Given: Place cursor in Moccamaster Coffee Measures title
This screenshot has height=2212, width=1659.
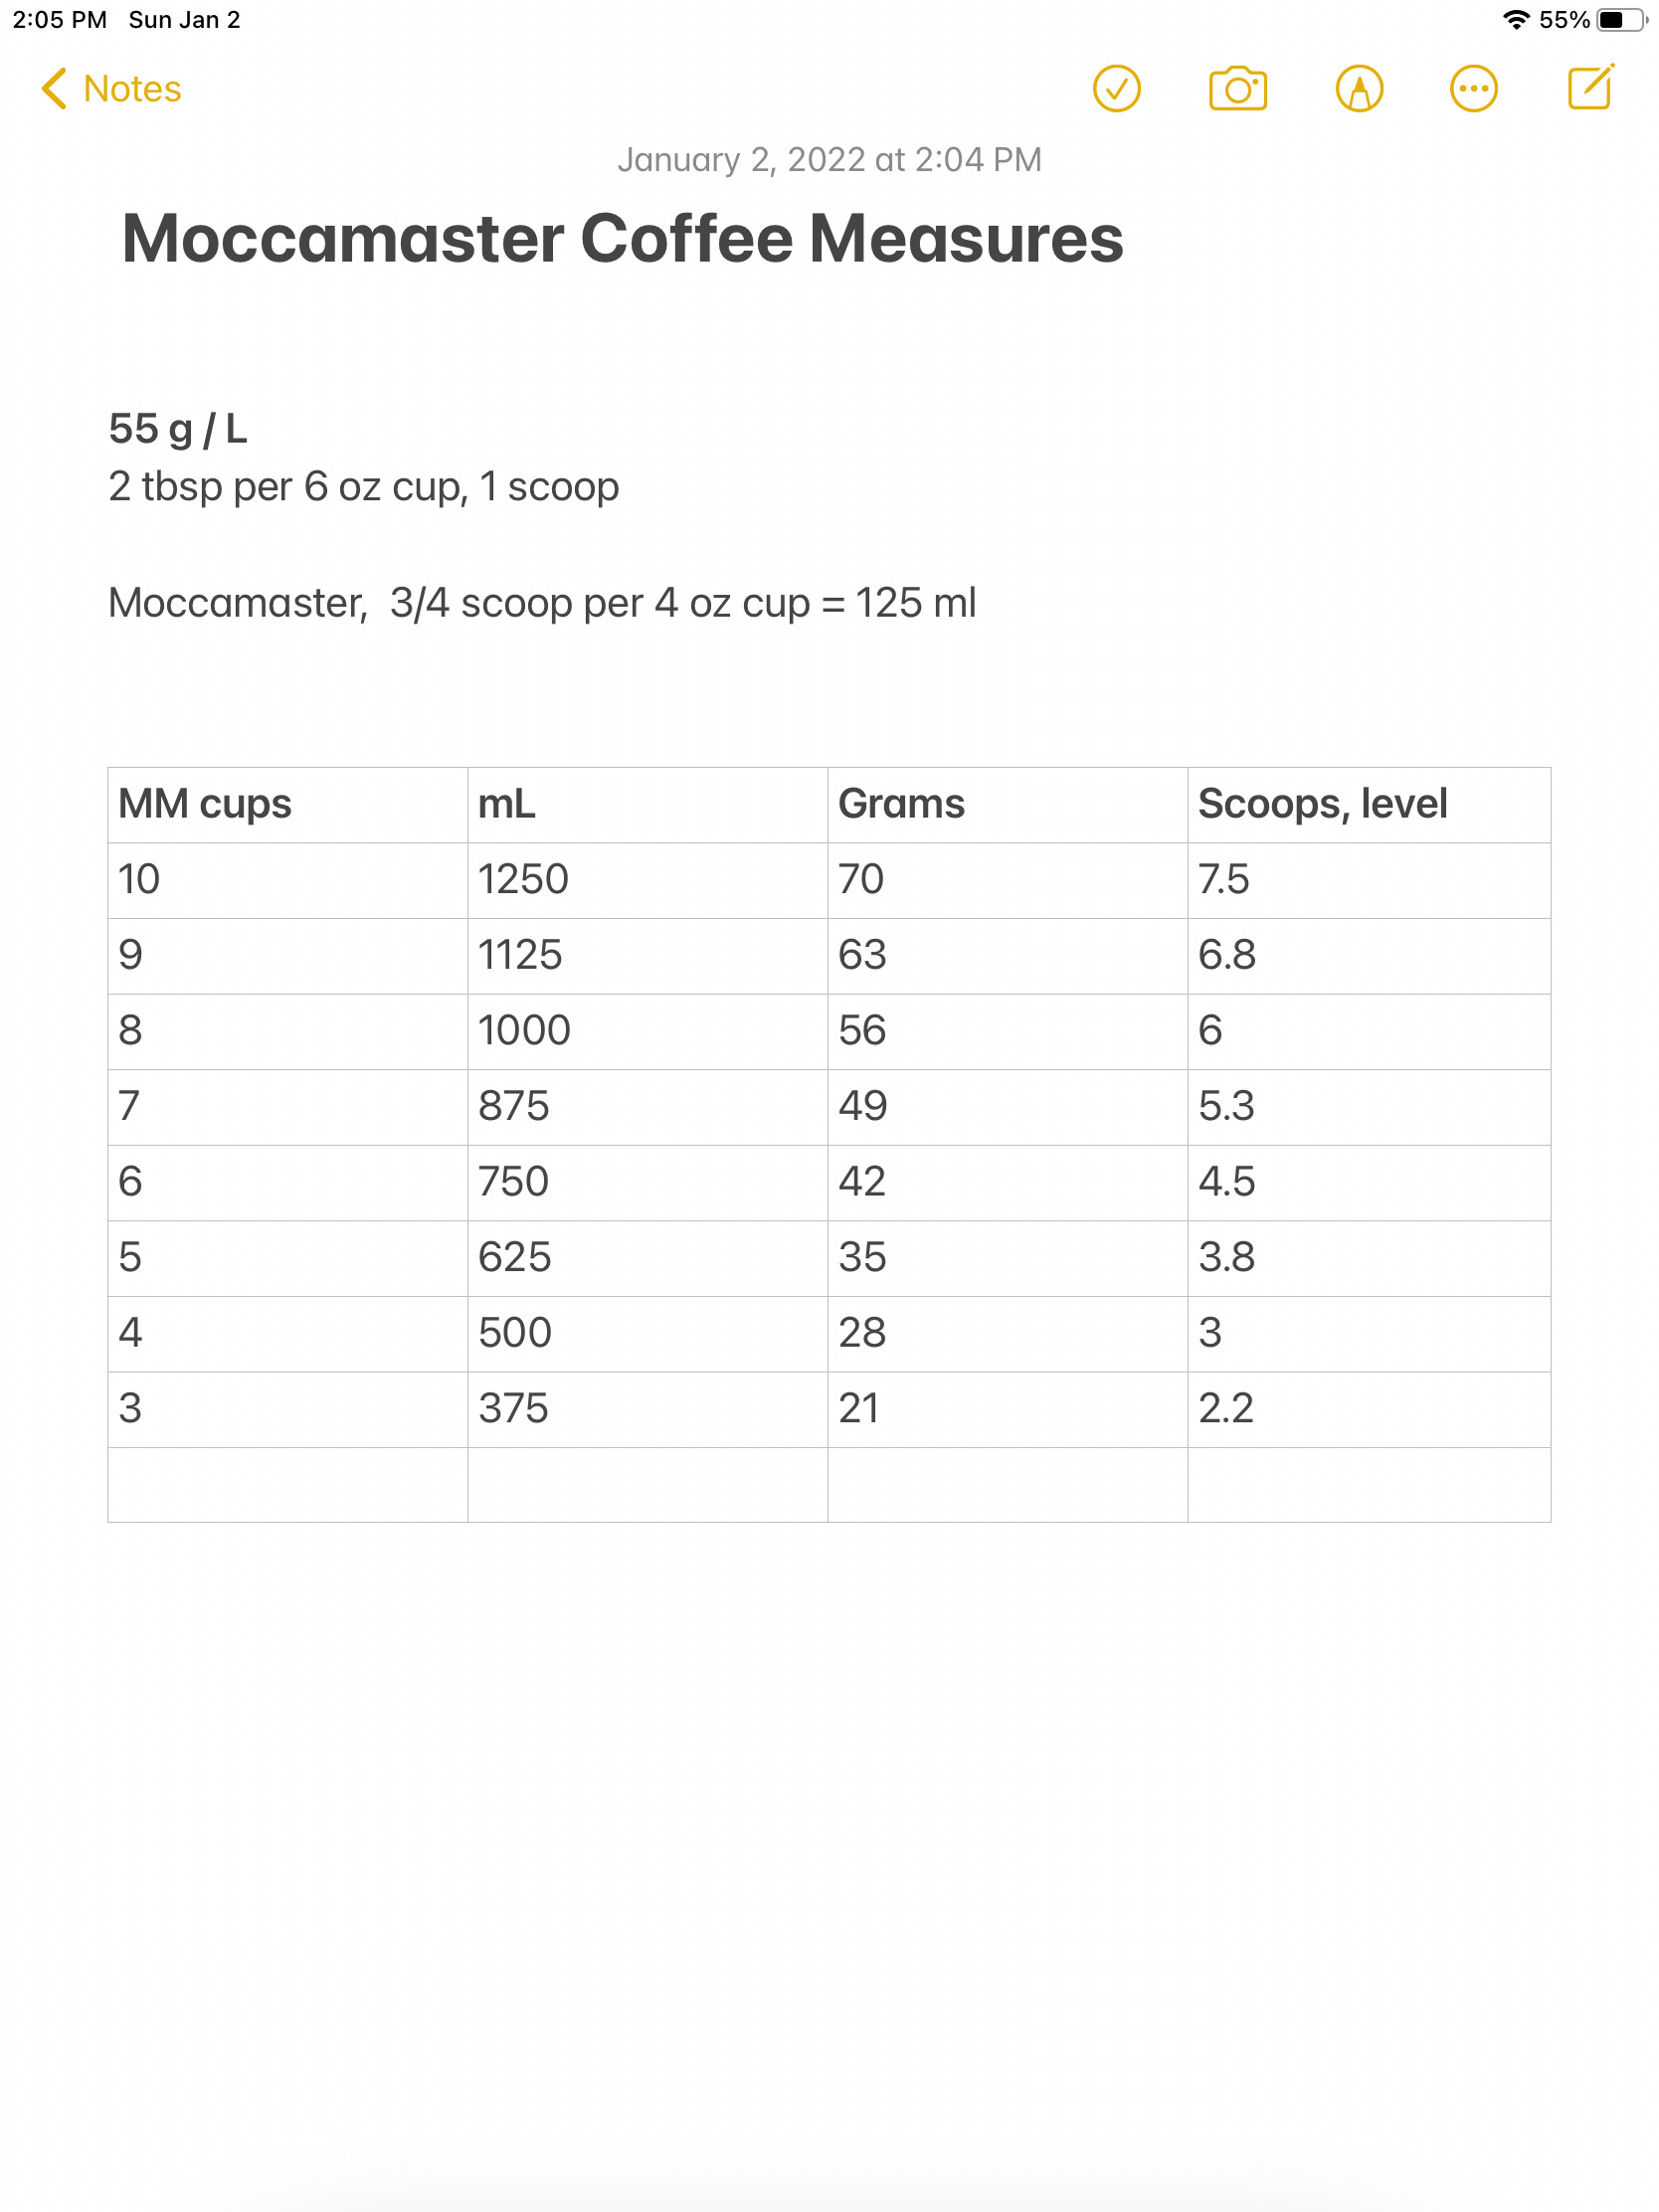Looking at the screenshot, I should 622,239.
